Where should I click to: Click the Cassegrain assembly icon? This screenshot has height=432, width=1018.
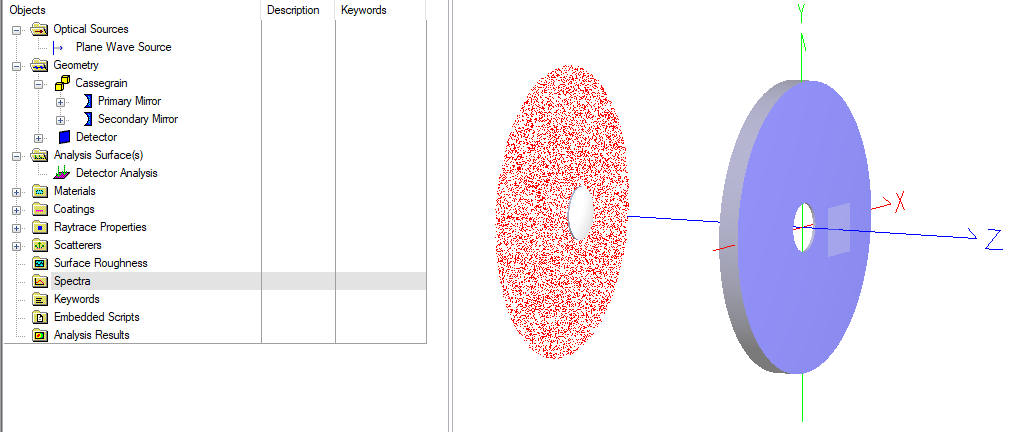pos(61,83)
